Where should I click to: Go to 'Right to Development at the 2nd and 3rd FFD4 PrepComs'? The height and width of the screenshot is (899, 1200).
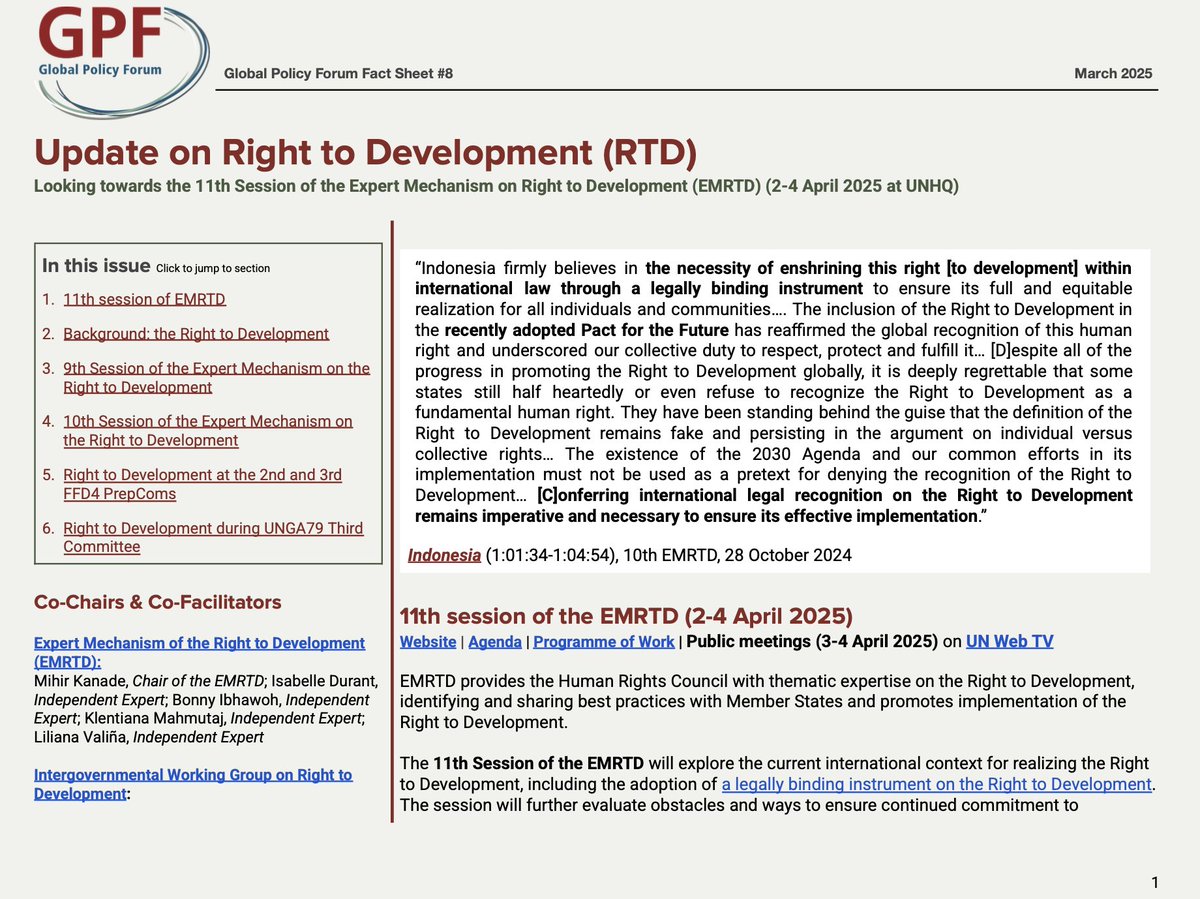(x=202, y=484)
